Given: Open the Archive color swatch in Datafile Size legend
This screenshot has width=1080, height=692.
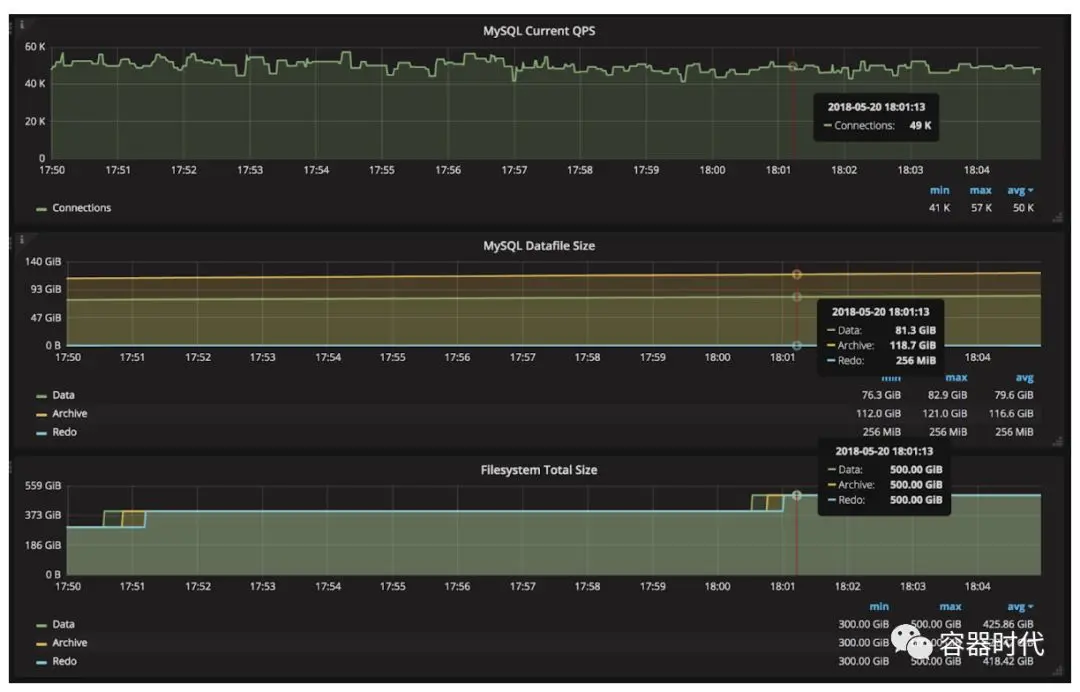Looking at the screenshot, I should [41, 415].
